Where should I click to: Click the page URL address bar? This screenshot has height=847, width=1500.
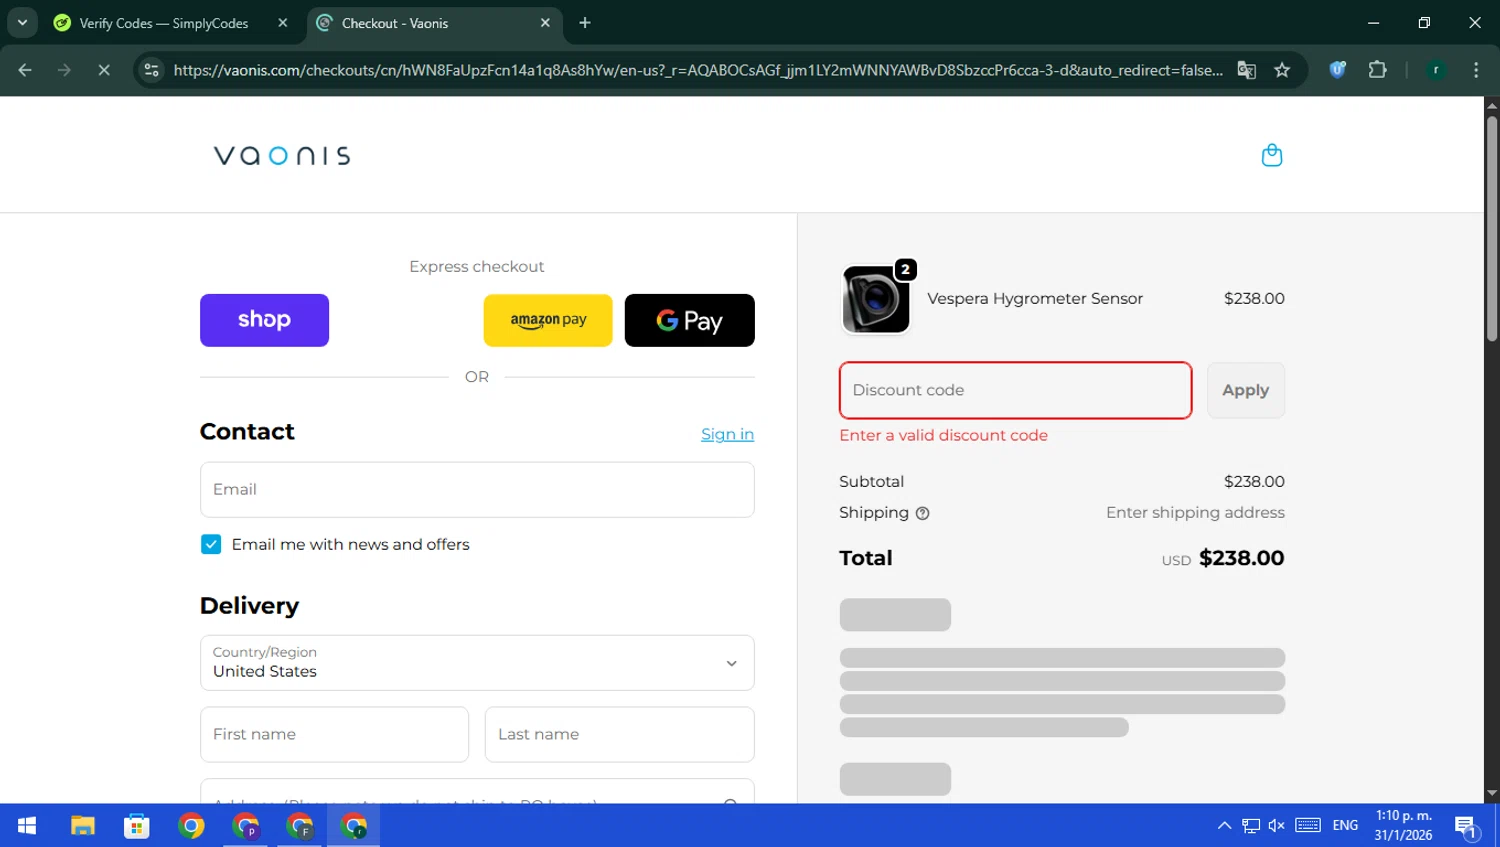[697, 70]
